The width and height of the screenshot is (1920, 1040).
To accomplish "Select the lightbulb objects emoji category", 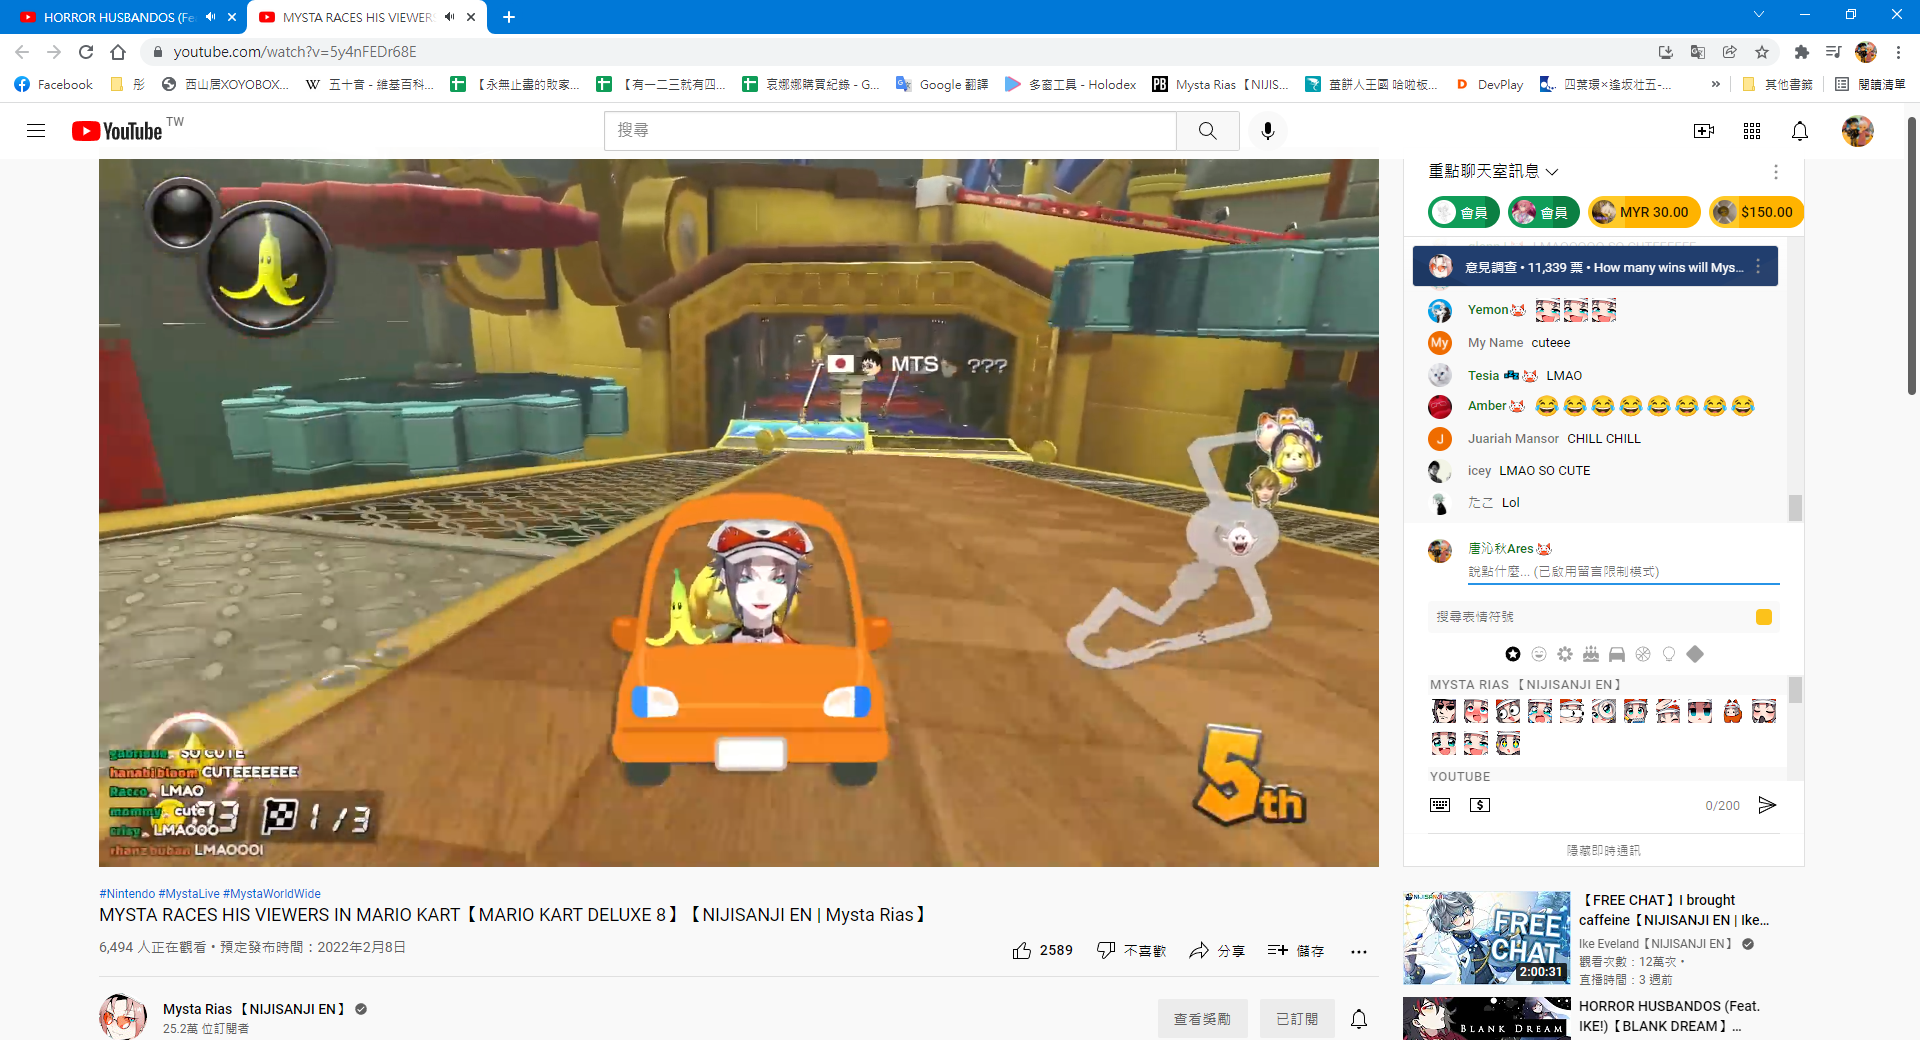I will click(x=1669, y=654).
